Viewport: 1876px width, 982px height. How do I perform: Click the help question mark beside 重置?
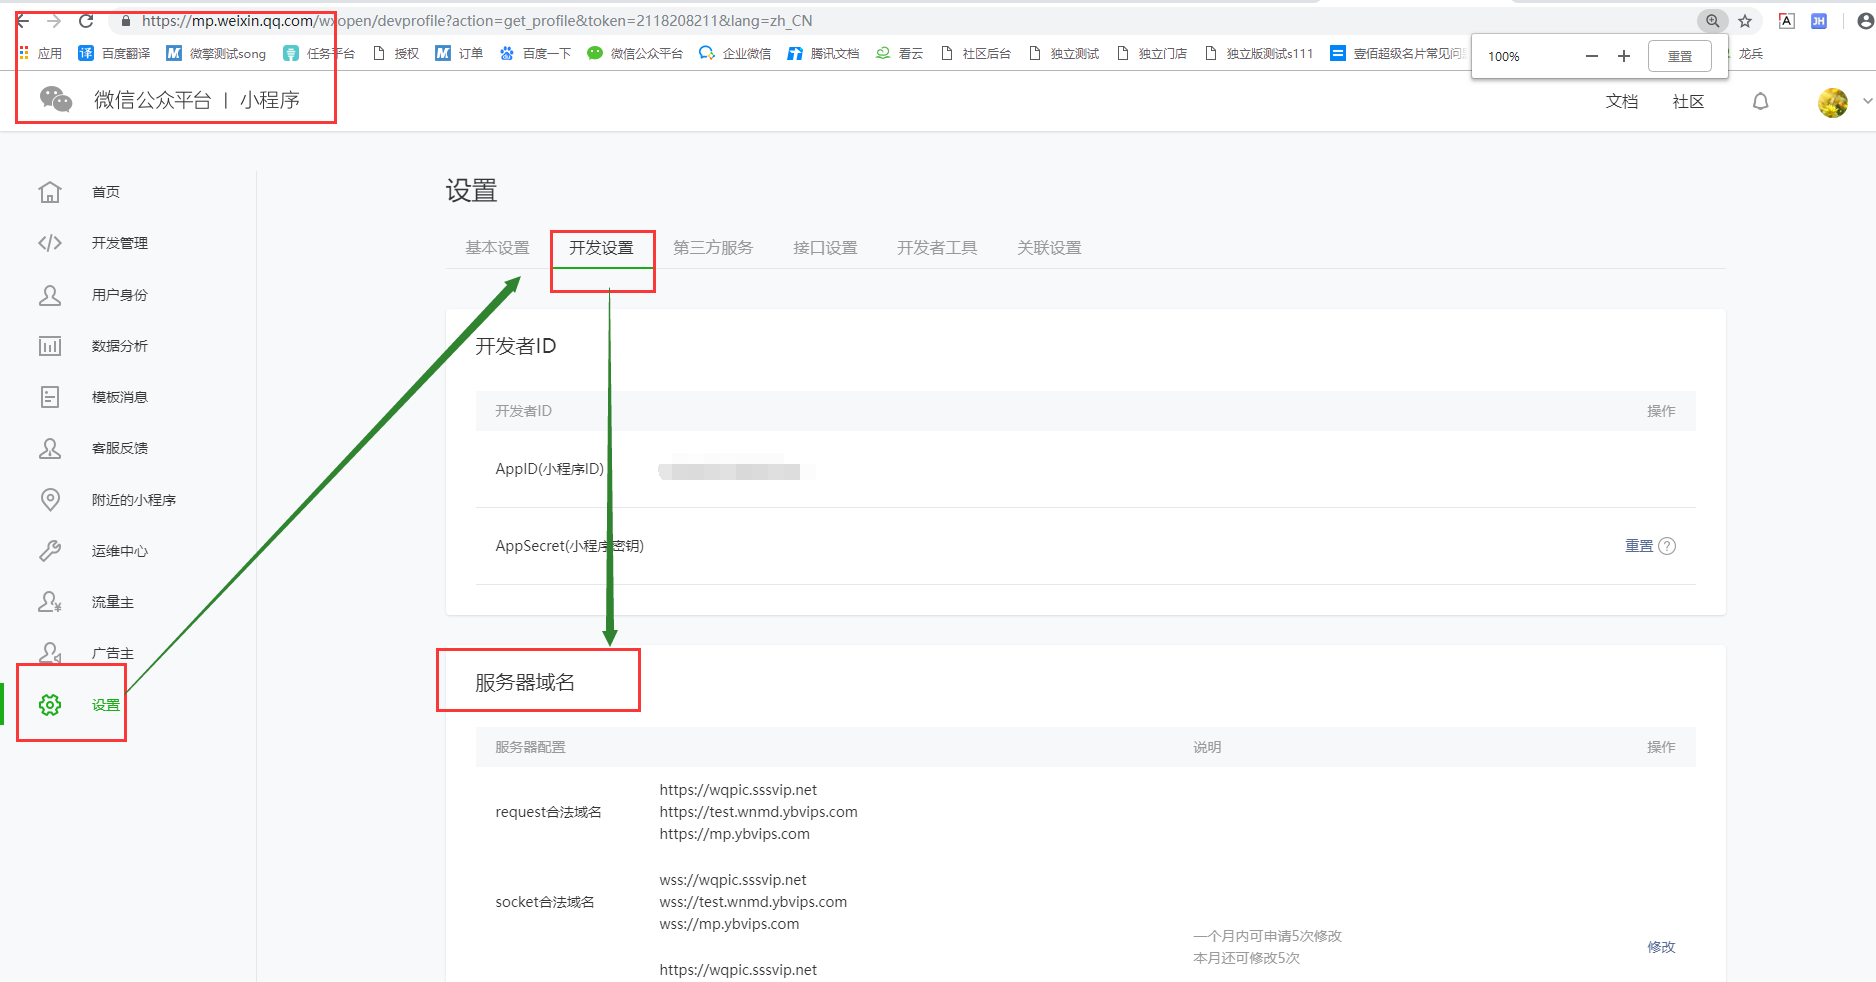pyautogui.click(x=1667, y=546)
